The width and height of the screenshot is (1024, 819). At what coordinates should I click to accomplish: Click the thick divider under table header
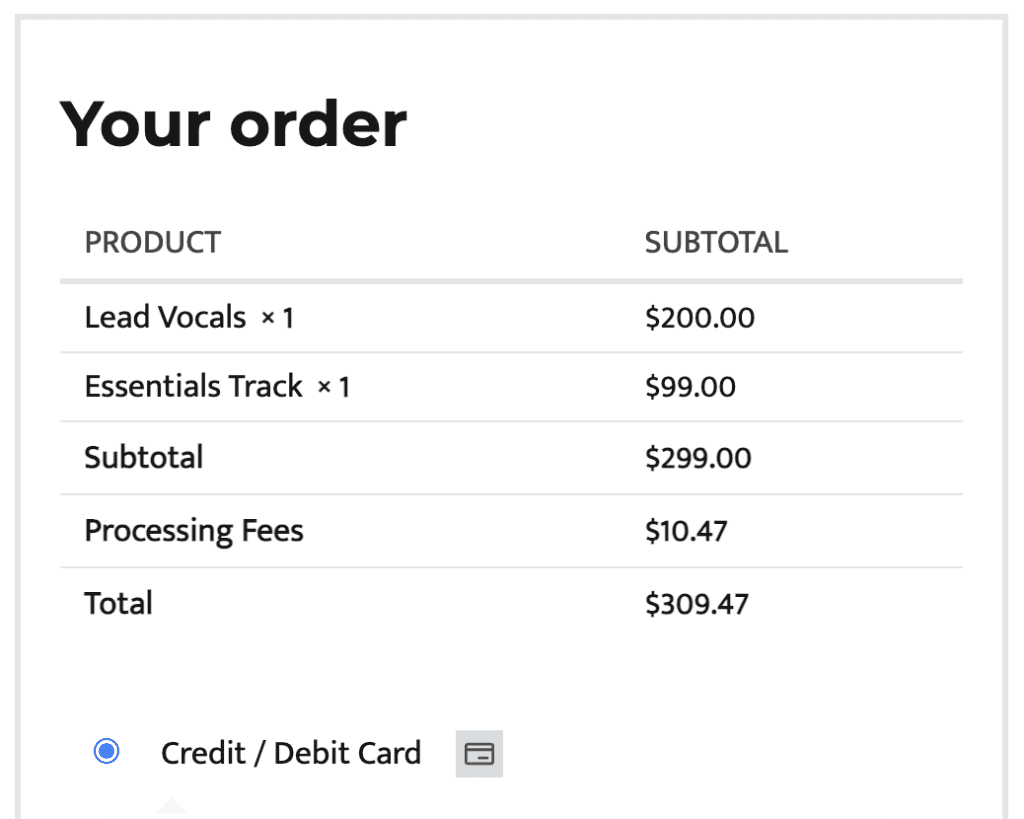coord(511,281)
